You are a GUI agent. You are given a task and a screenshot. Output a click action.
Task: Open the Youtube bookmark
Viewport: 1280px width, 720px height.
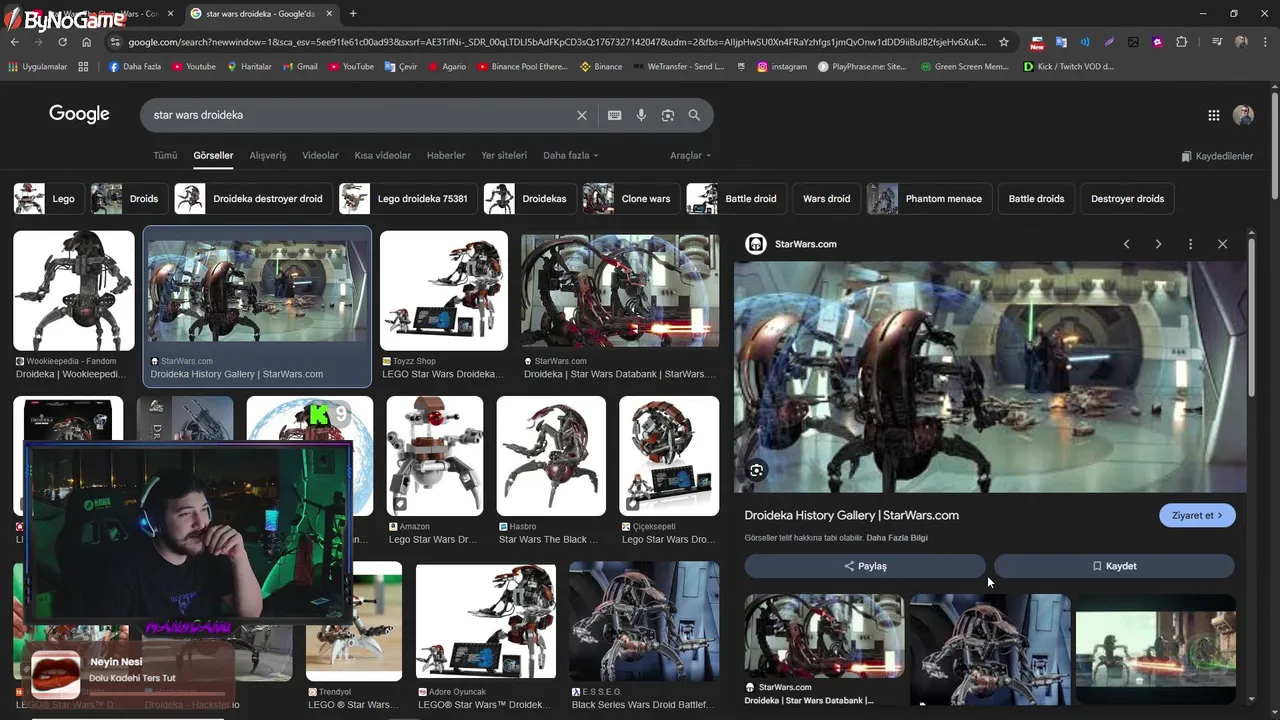(194, 67)
